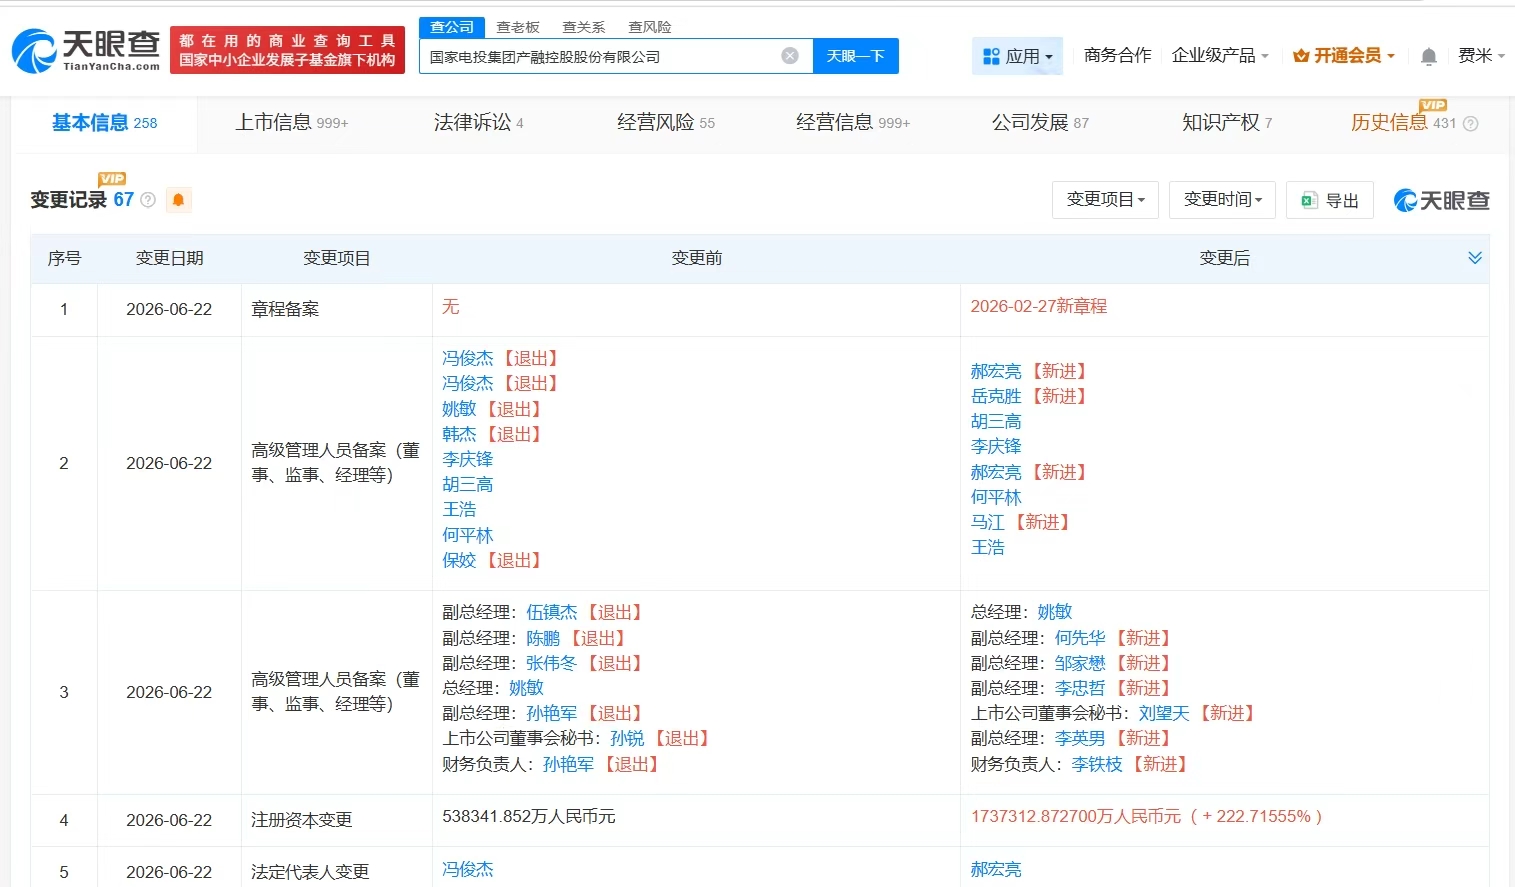The width and height of the screenshot is (1515, 887).
Task: Select the 查风险 search tab
Action: pos(650,27)
